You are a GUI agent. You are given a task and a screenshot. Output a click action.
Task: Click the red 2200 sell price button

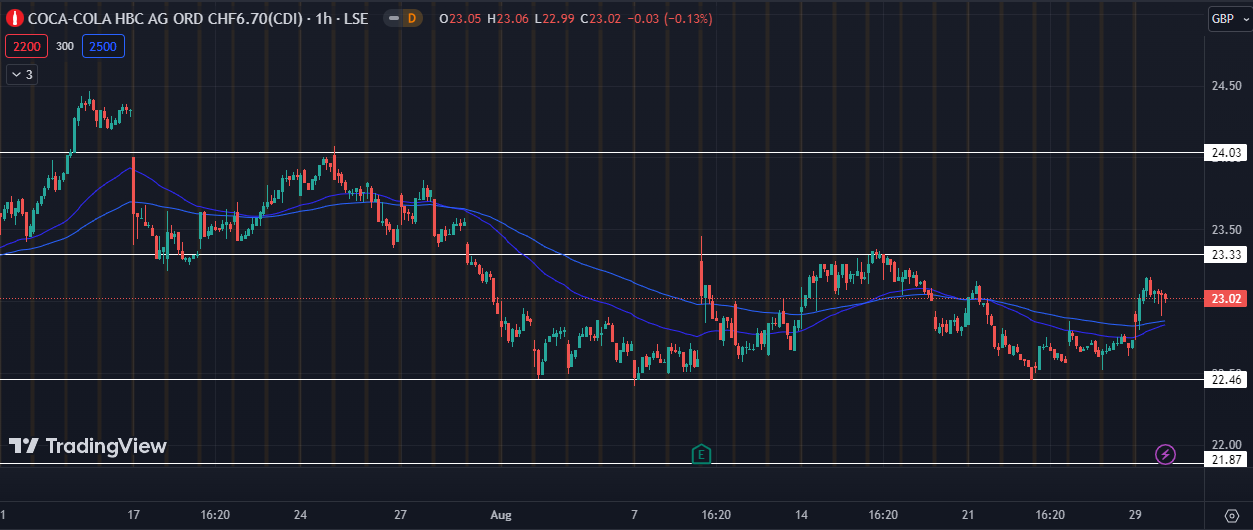(x=26, y=46)
